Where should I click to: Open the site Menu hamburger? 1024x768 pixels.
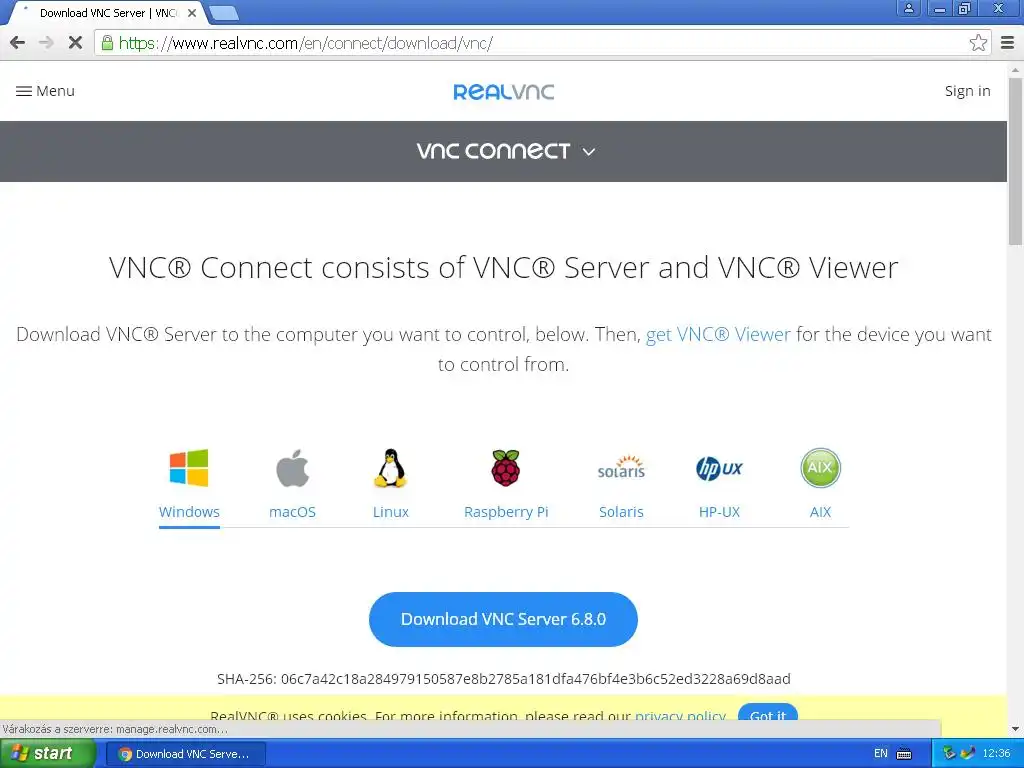pos(45,91)
